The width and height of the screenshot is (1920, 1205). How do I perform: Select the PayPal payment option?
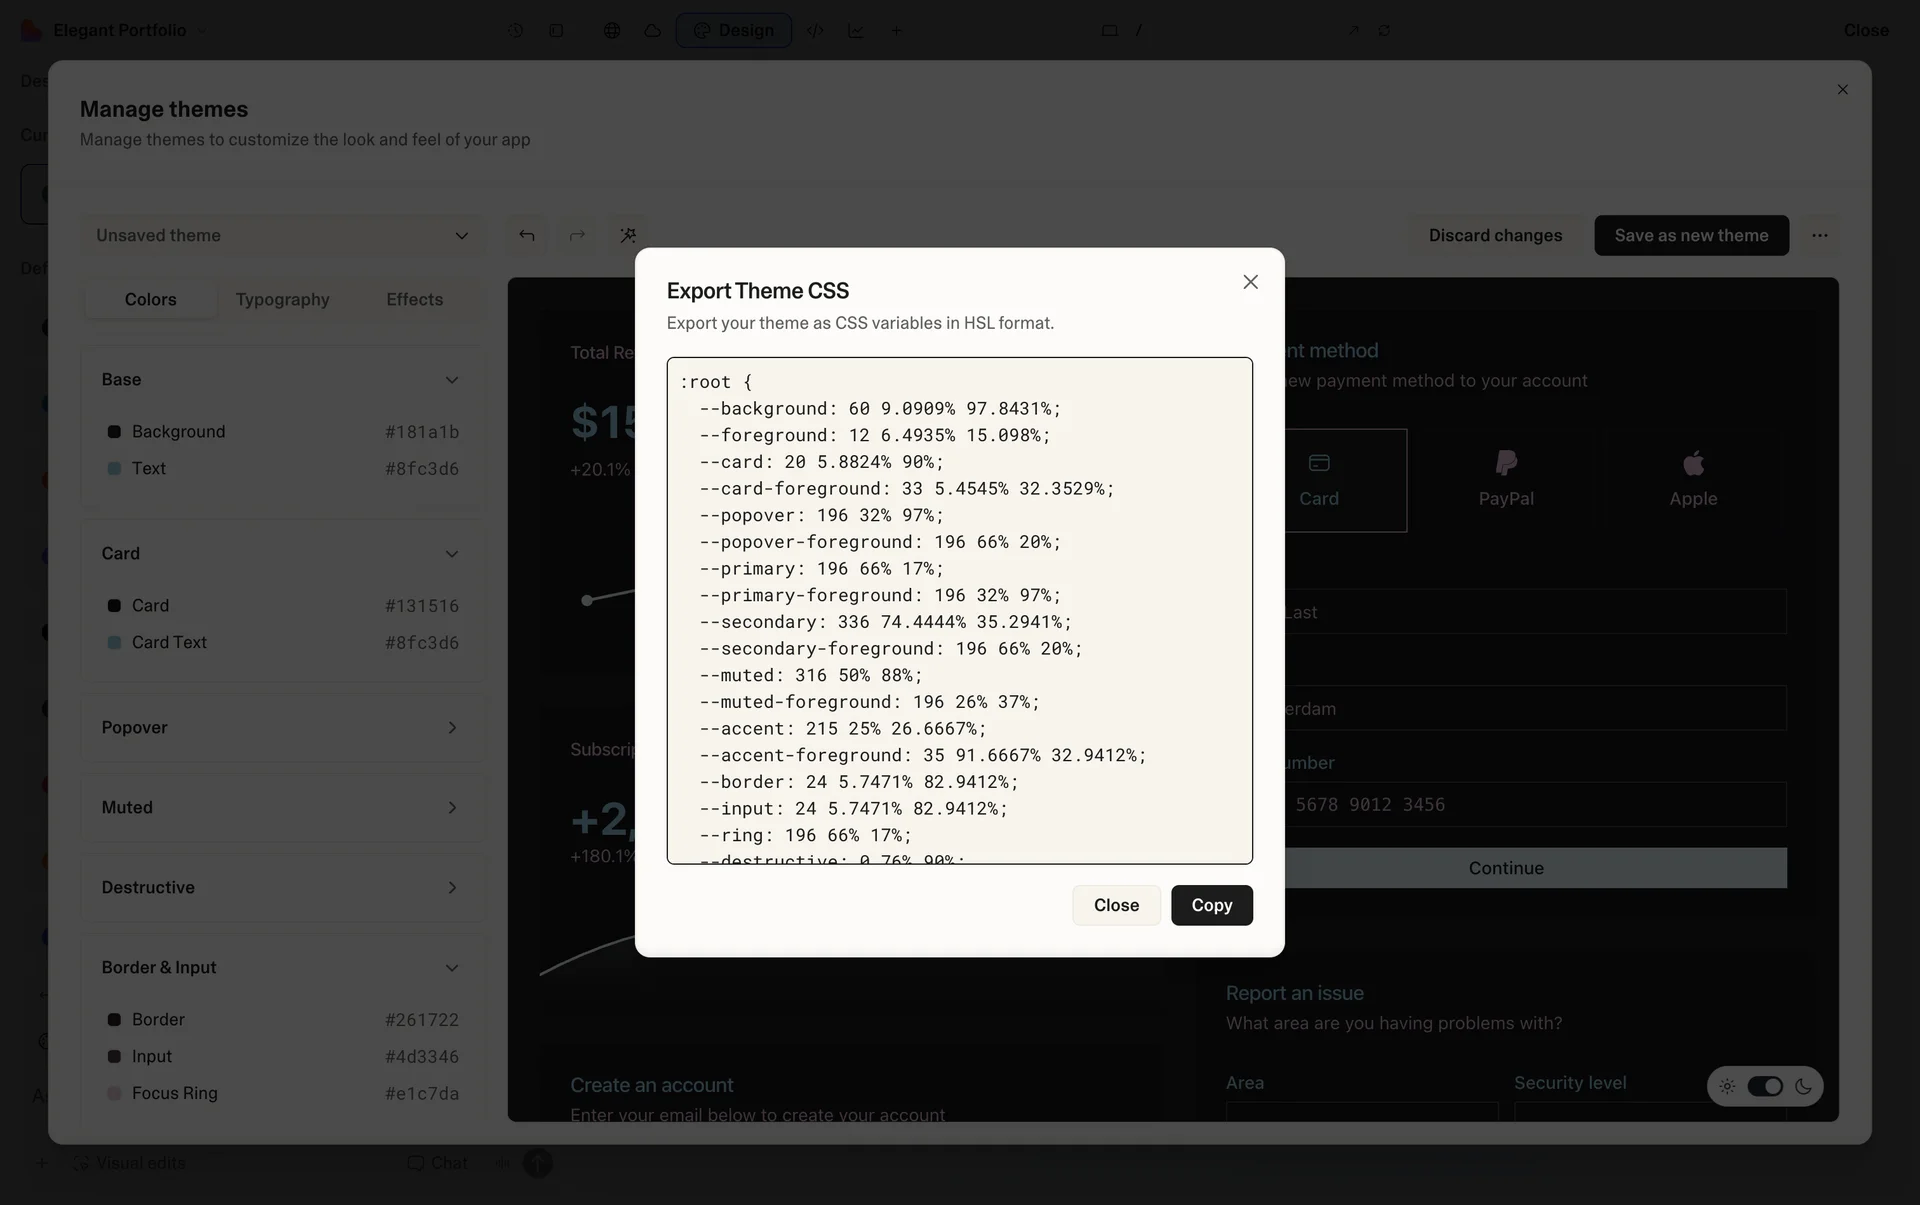(1506, 480)
